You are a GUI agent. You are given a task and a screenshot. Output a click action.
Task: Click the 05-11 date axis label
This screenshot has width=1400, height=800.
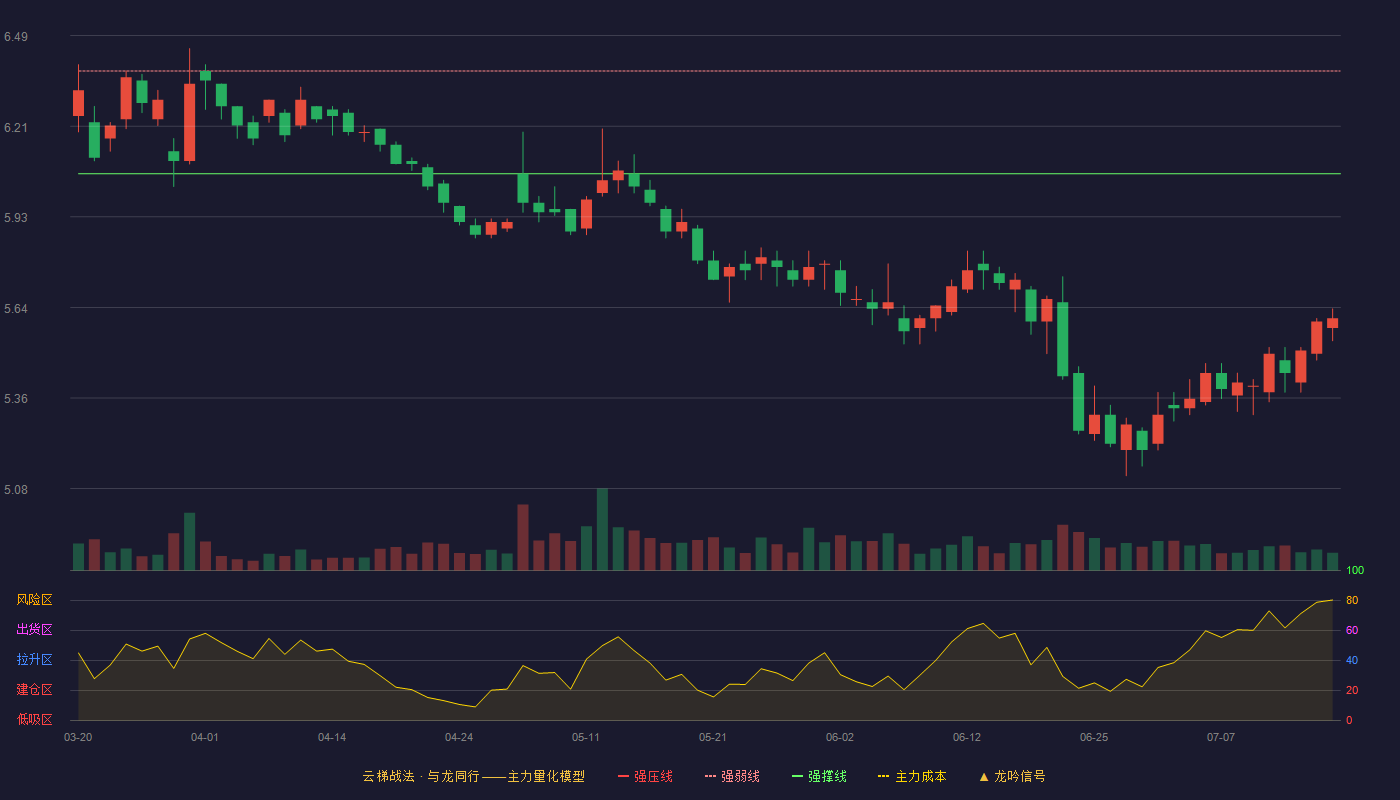coord(586,737)
